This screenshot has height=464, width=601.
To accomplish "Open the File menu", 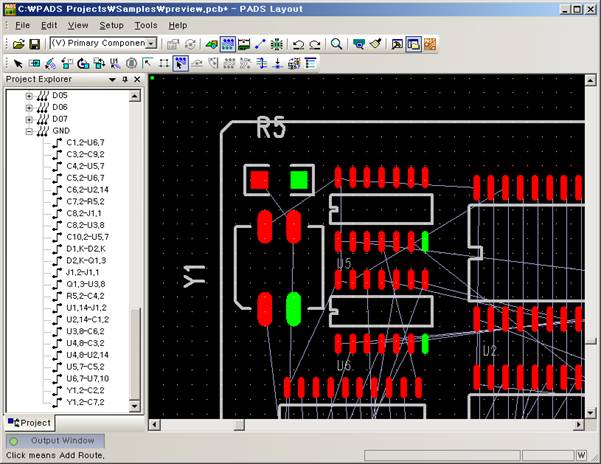I will click(x=22, y=25).
